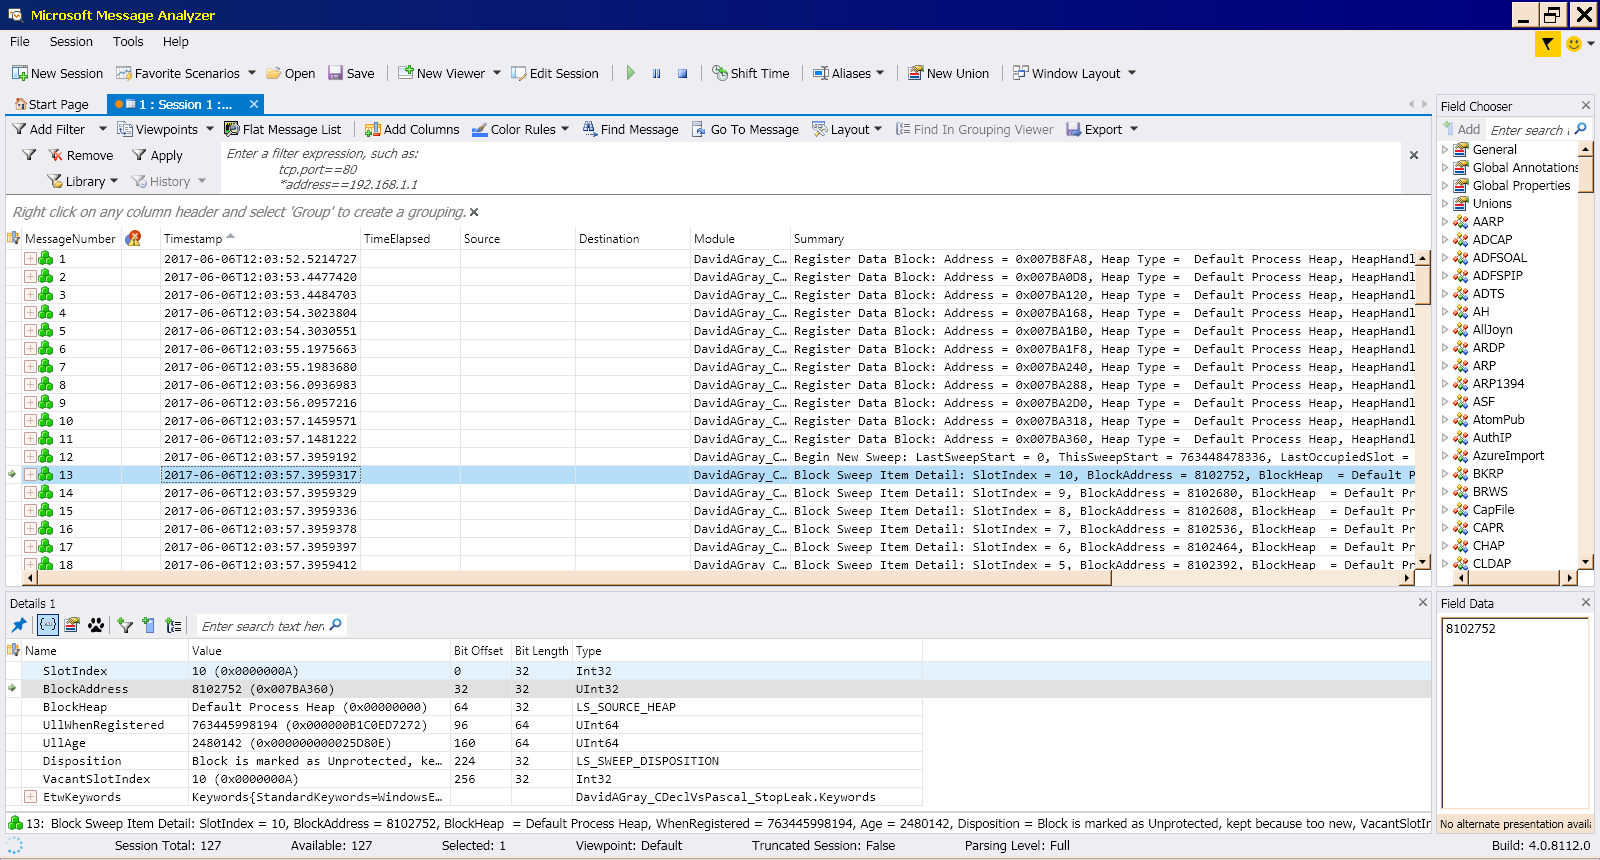This screenshot has height=860, width=1600.
Task: Click the Edit Session button
Action: click(x=555, y=73)
